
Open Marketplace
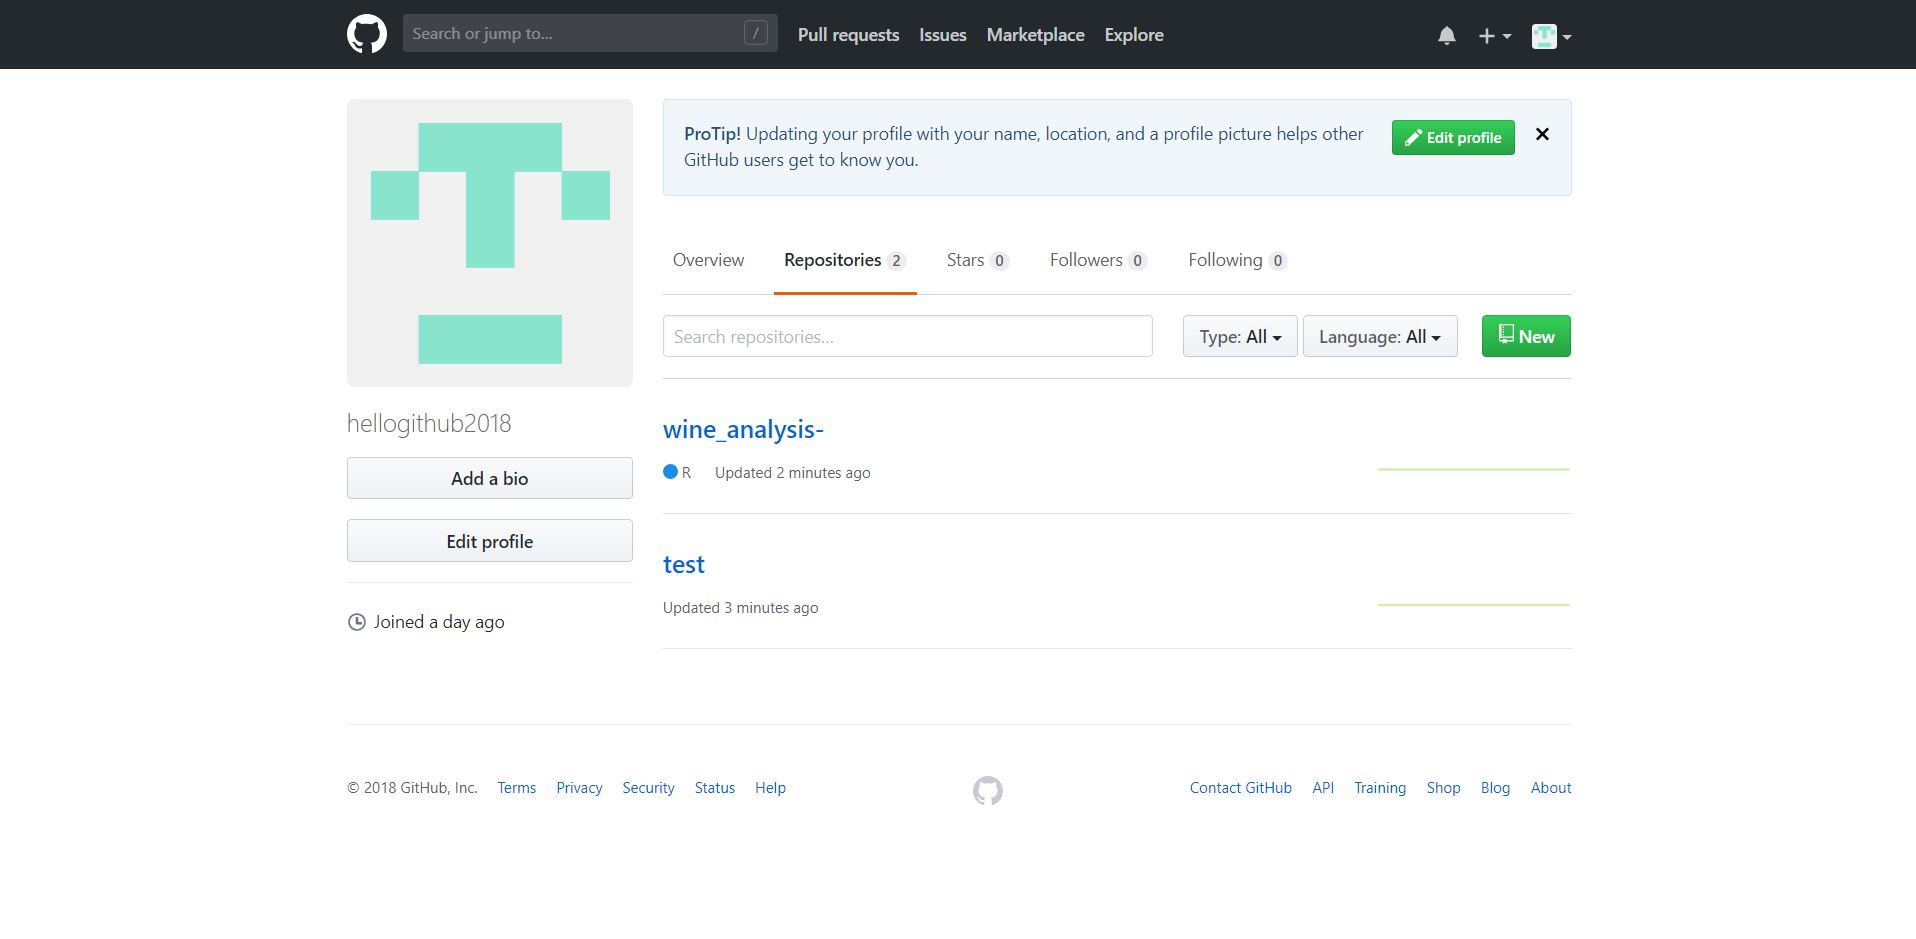(x=1035, y=35)
